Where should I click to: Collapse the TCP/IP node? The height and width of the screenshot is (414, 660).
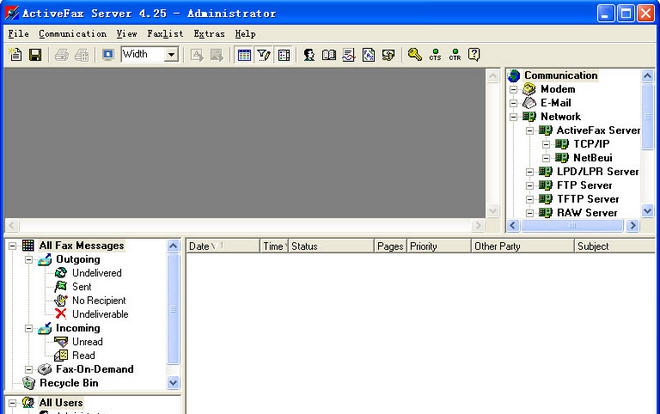546,144
